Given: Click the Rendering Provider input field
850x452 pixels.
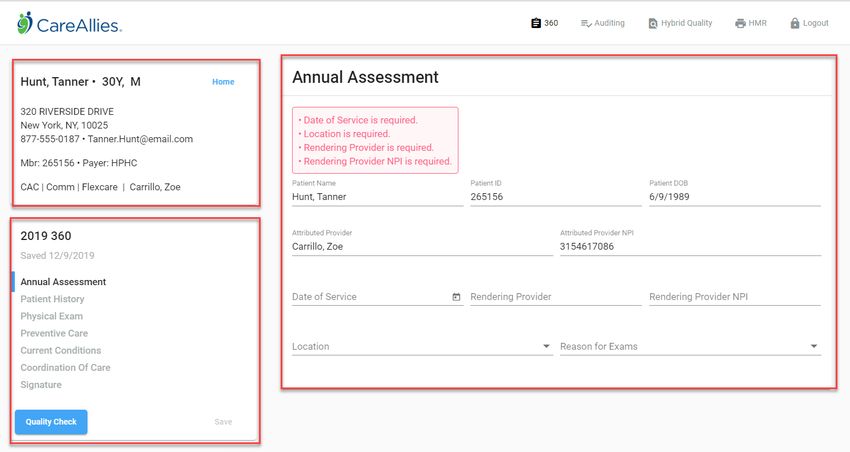Looking at the screenshot, I should click(556, 296).
